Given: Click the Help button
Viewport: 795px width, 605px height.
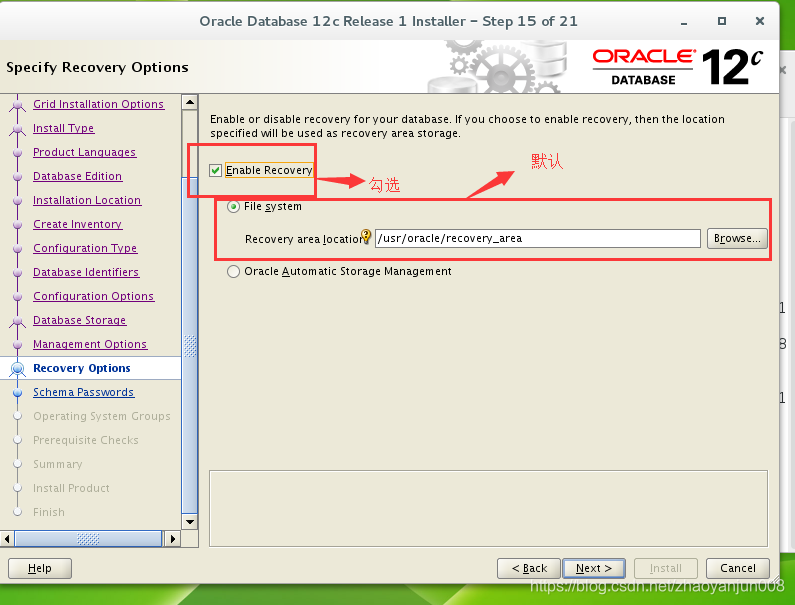Looking at the screenshot, I should point(40,568).
